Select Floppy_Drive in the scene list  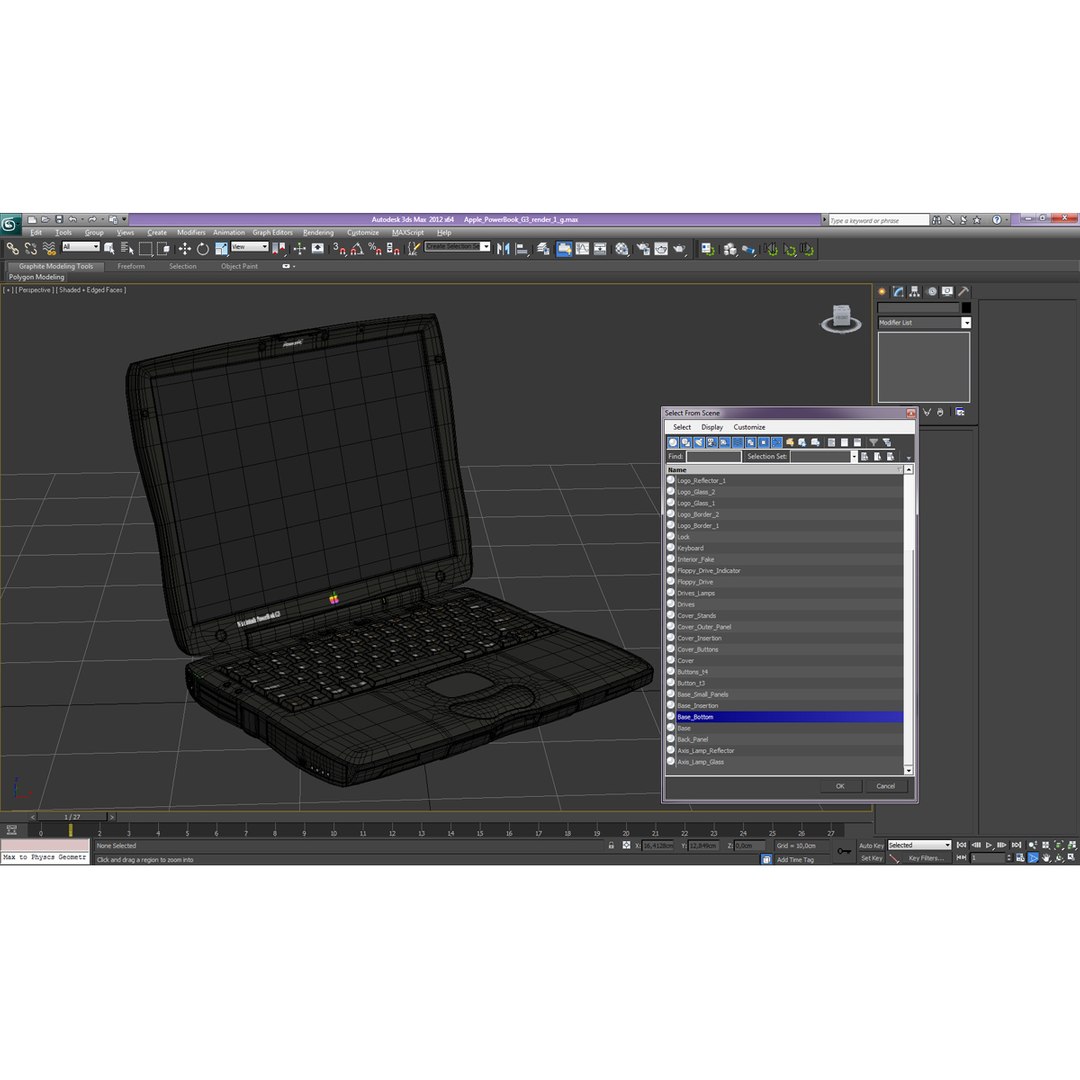pos(784,582)
